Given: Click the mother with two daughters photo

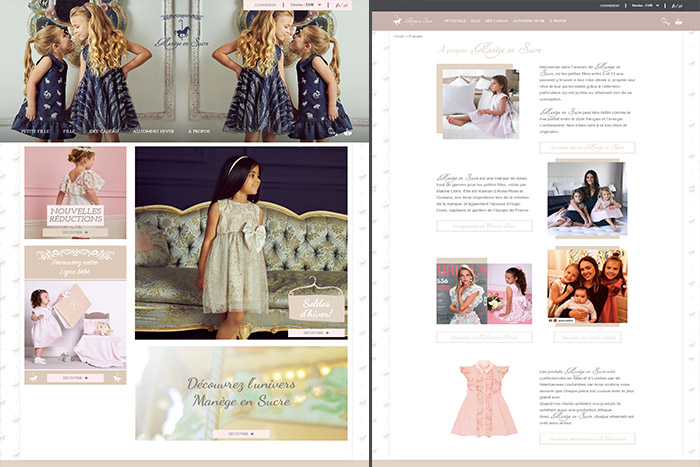Looking at the screenshot, I should [587, 198].
